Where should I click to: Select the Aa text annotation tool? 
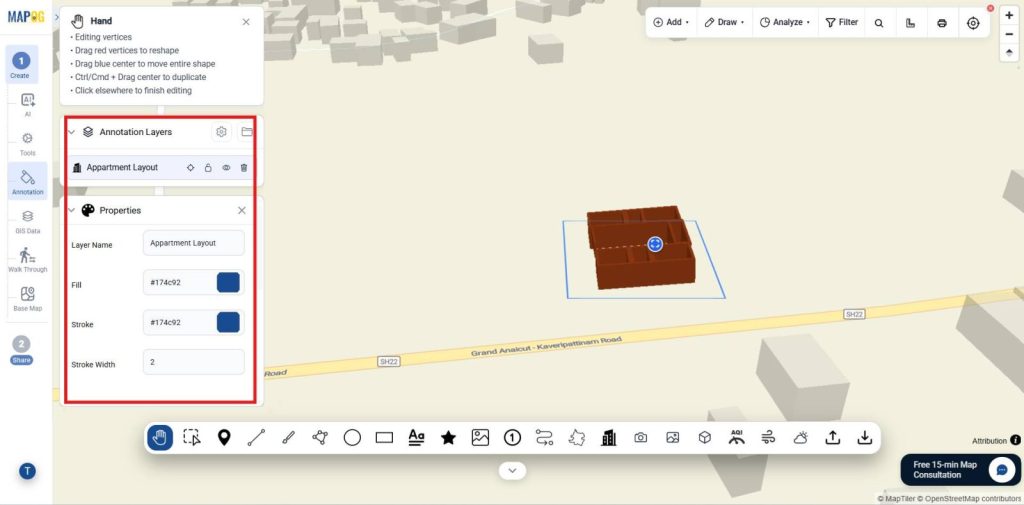416,438
